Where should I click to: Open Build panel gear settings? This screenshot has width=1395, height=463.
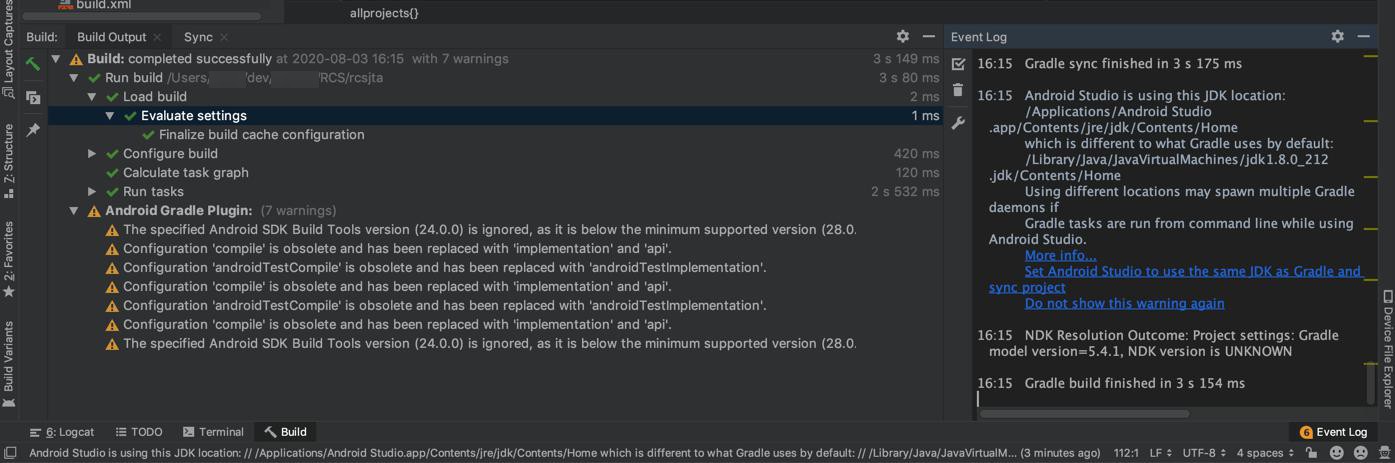coord(902,36)
